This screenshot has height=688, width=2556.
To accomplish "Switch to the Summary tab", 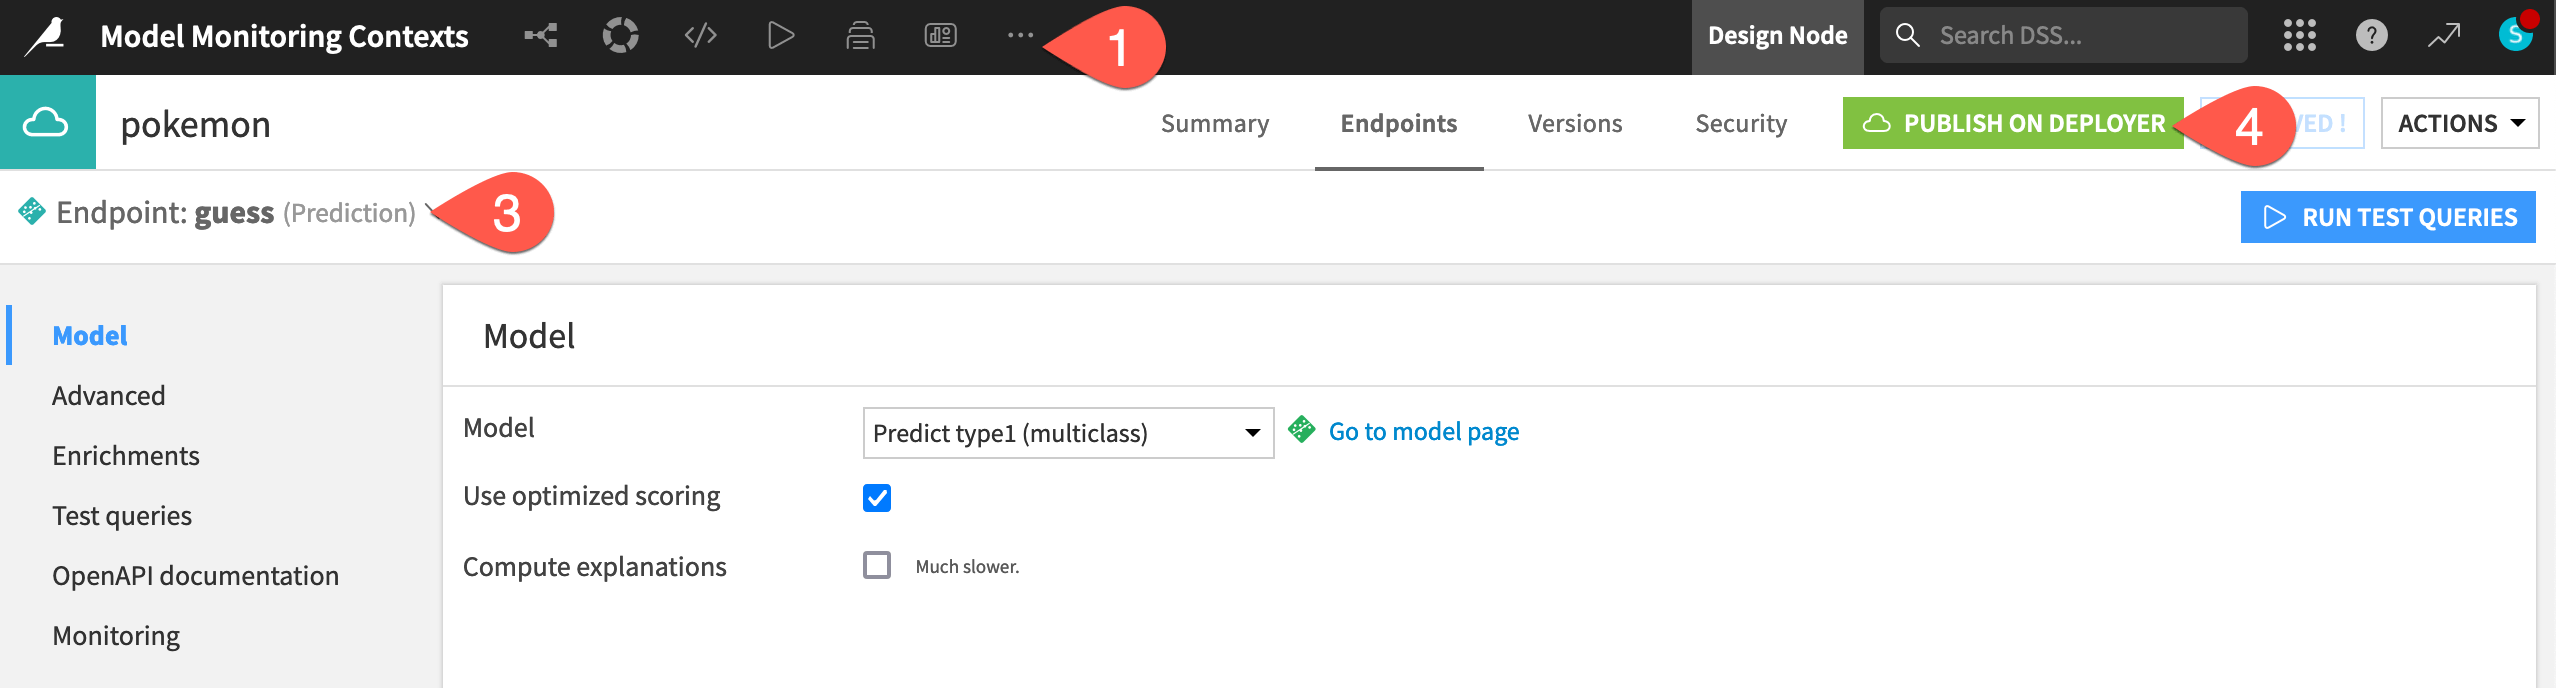I will point(1214,123).
